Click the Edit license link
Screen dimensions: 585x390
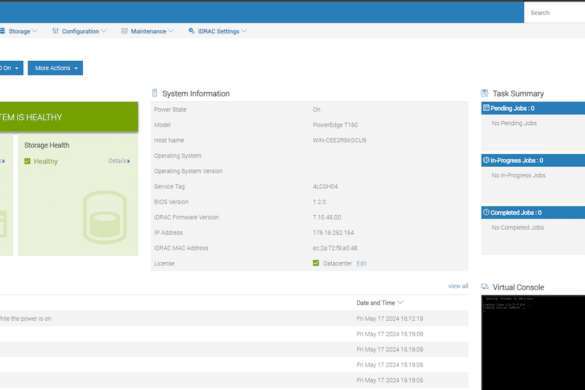tap(362, 263)
